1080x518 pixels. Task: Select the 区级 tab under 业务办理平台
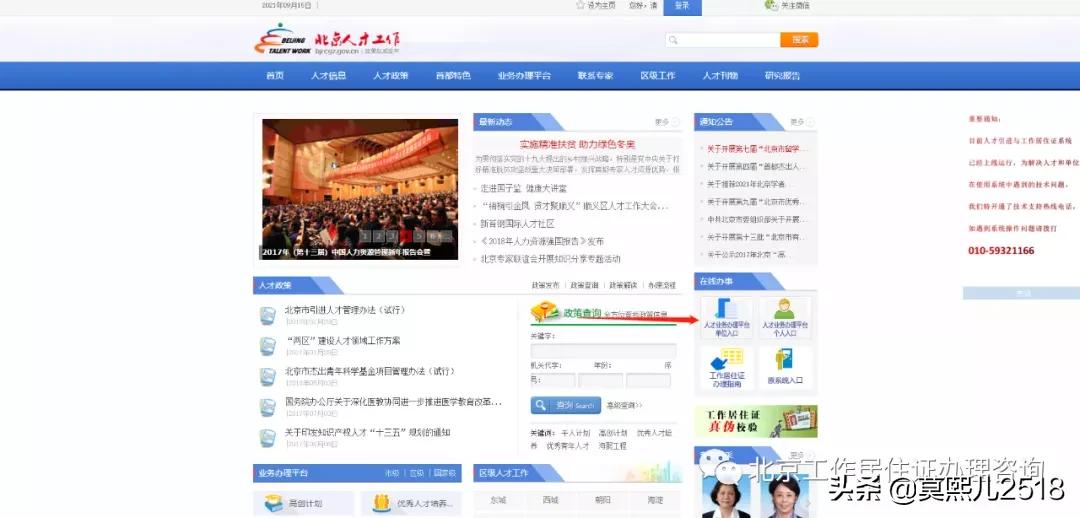pyautogui.click(x=417, y=473)
